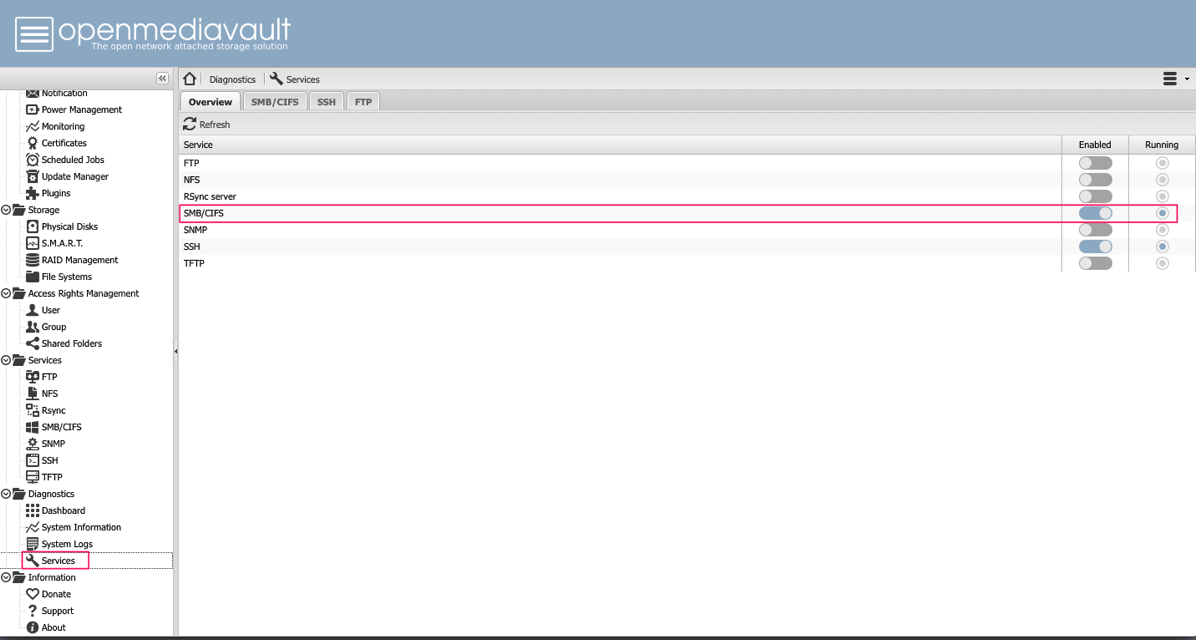Click the Enabled column header
Screen dimensions: 1196x640
1095,145
